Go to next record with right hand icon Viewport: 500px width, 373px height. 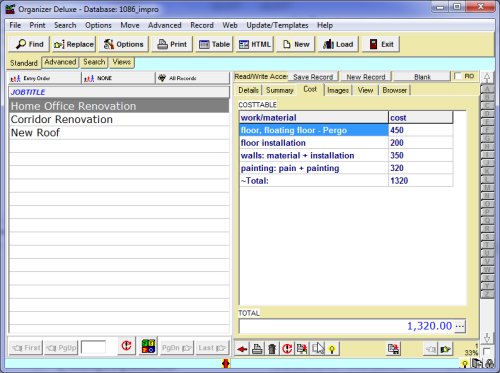point(446,349)
